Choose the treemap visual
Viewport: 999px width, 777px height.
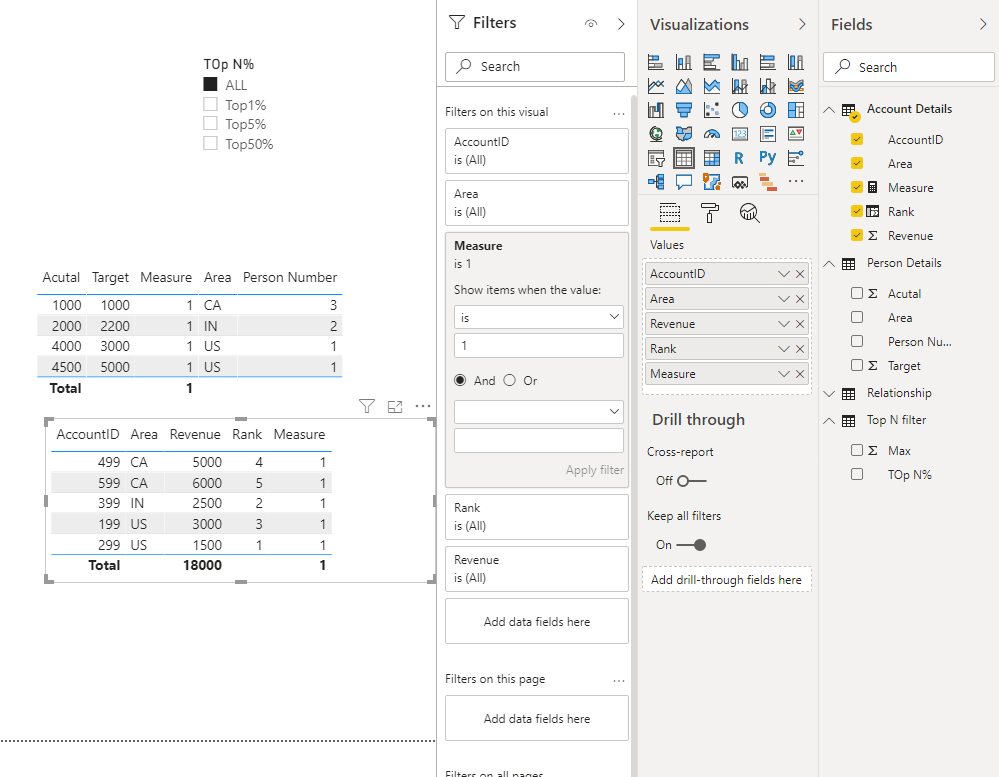(796, 110)
